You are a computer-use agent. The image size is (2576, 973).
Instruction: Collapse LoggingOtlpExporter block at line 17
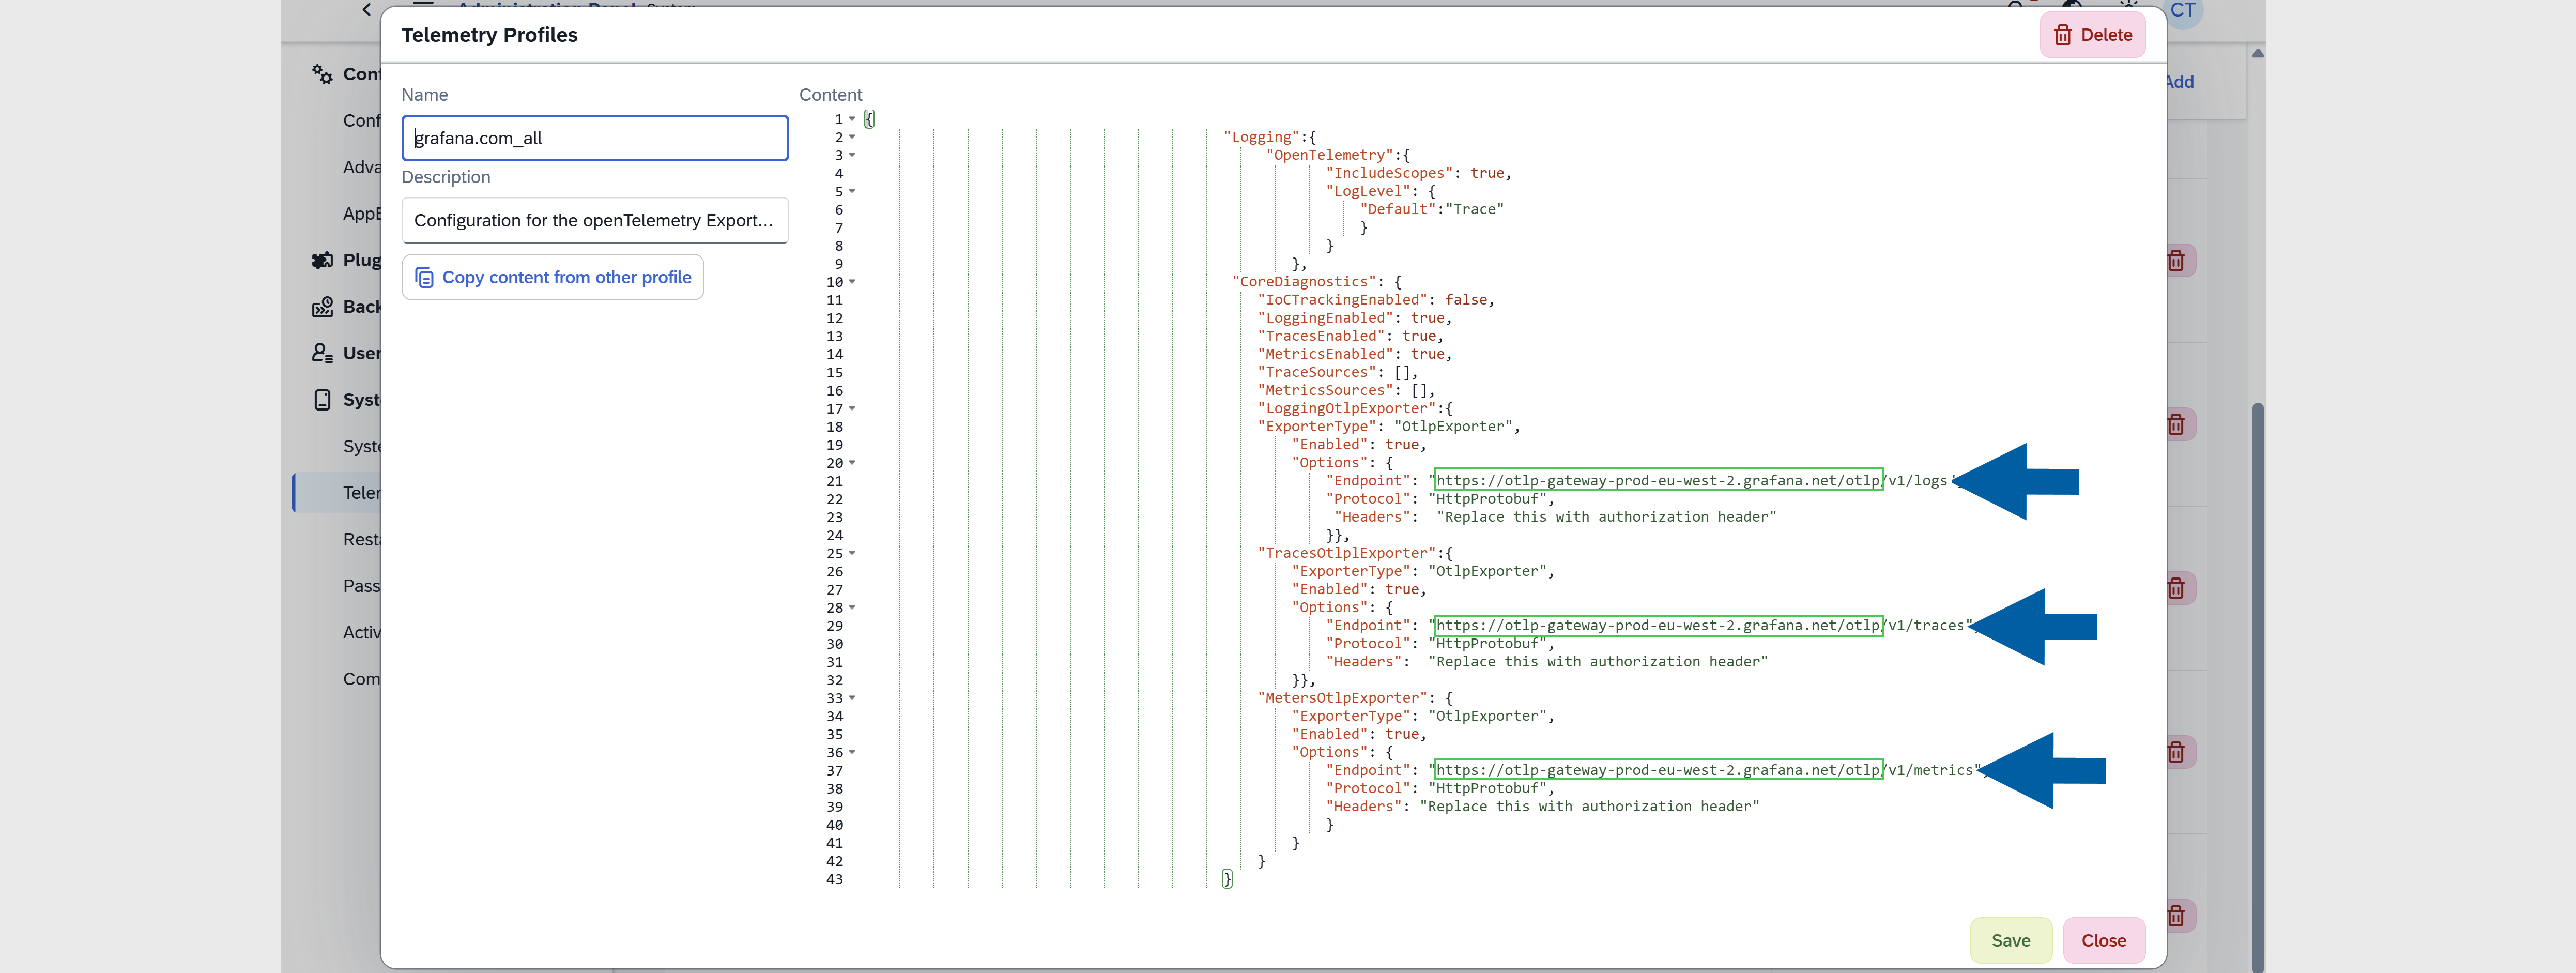tap(852, 408)
